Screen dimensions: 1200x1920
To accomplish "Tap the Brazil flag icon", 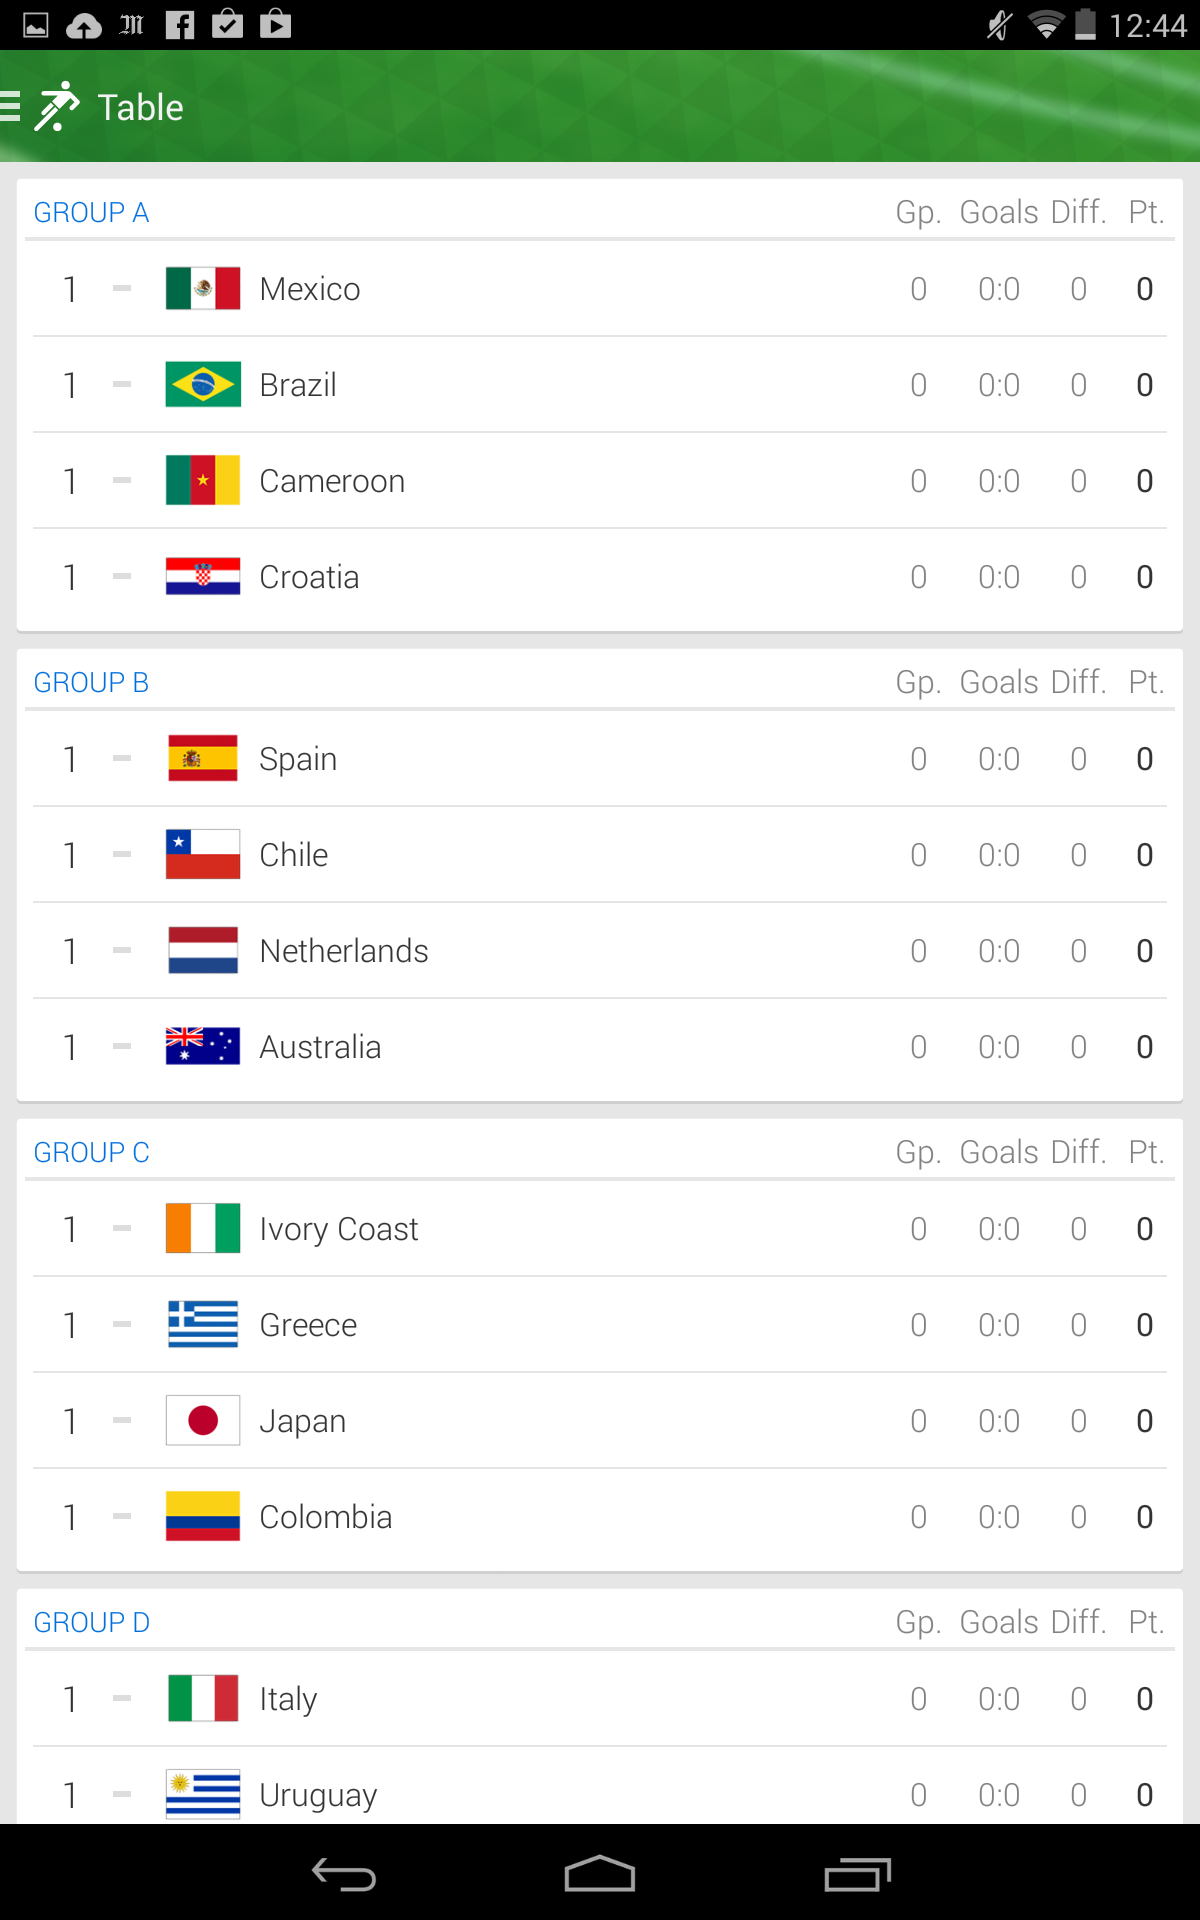I will coord(203,385).
